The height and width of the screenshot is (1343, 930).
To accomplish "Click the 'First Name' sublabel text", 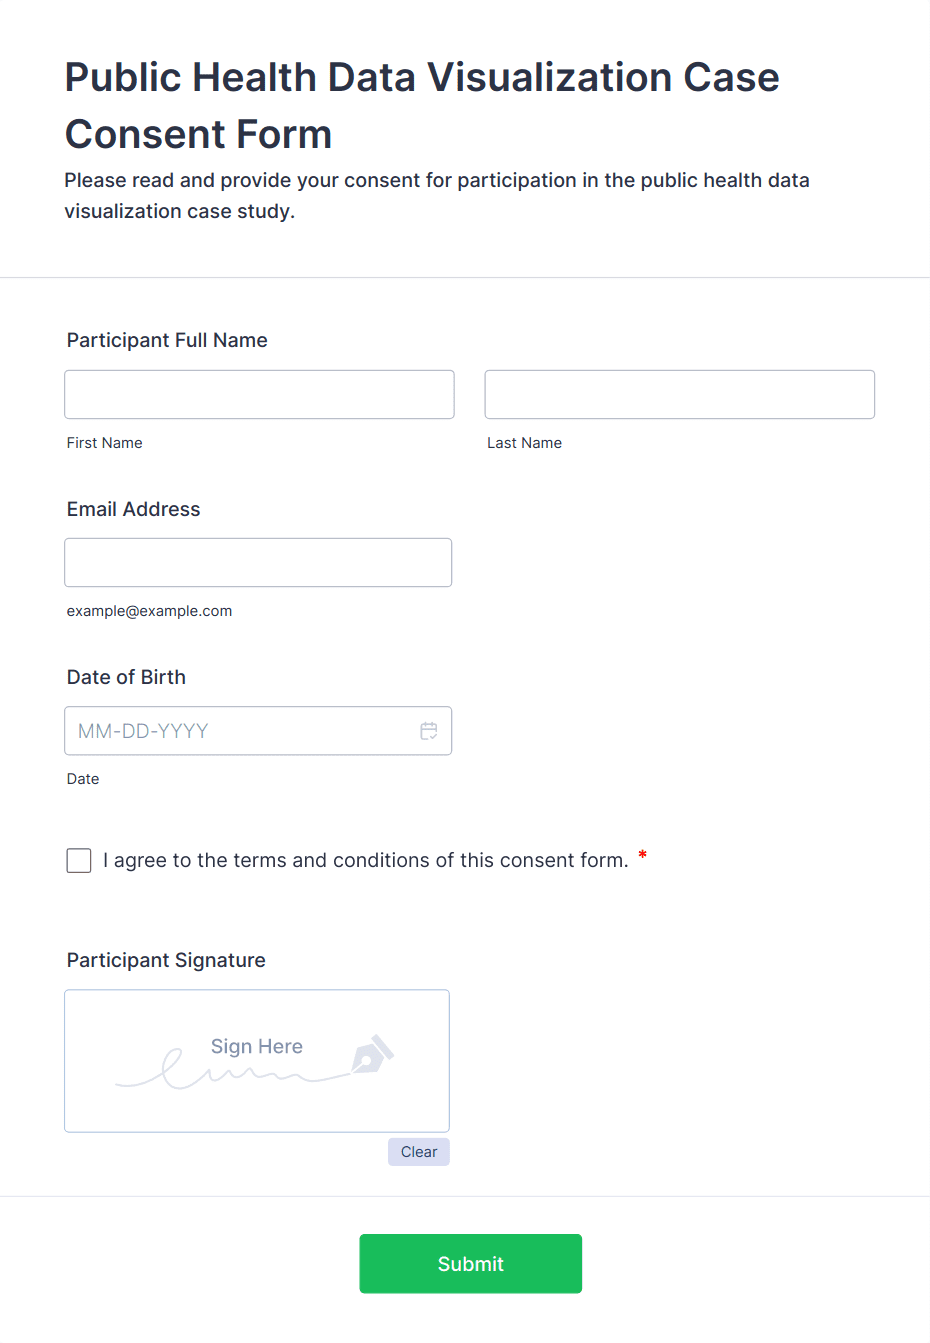I will click(104, 443).
